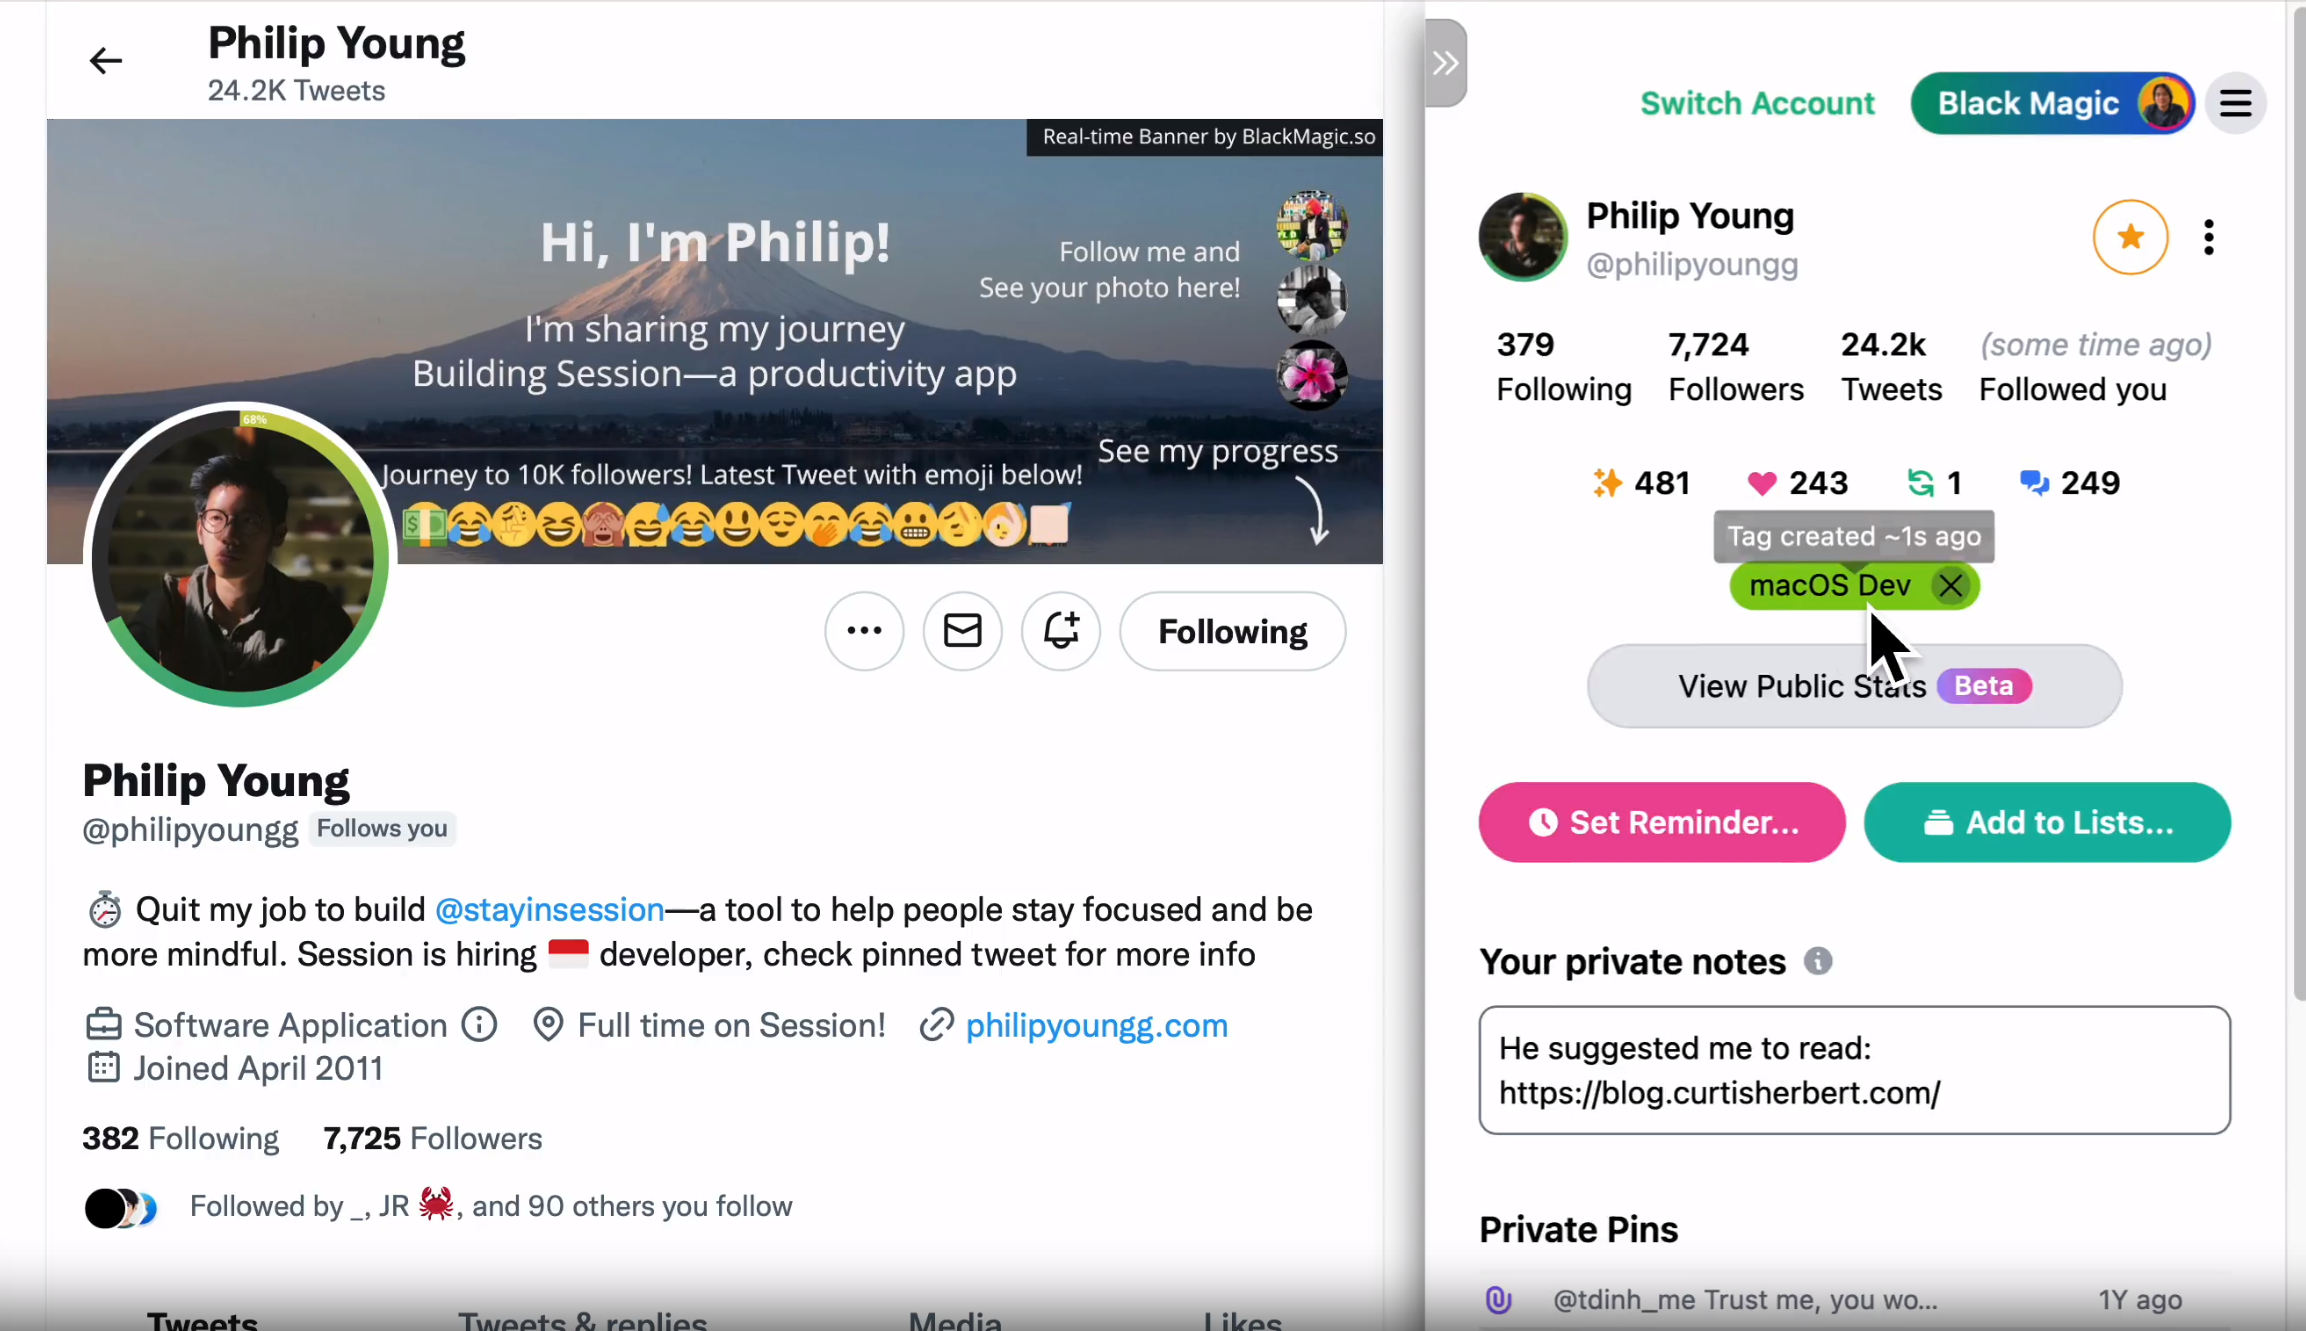
Task: Open the philipyoungg.com website link
Action: 1096,1025
